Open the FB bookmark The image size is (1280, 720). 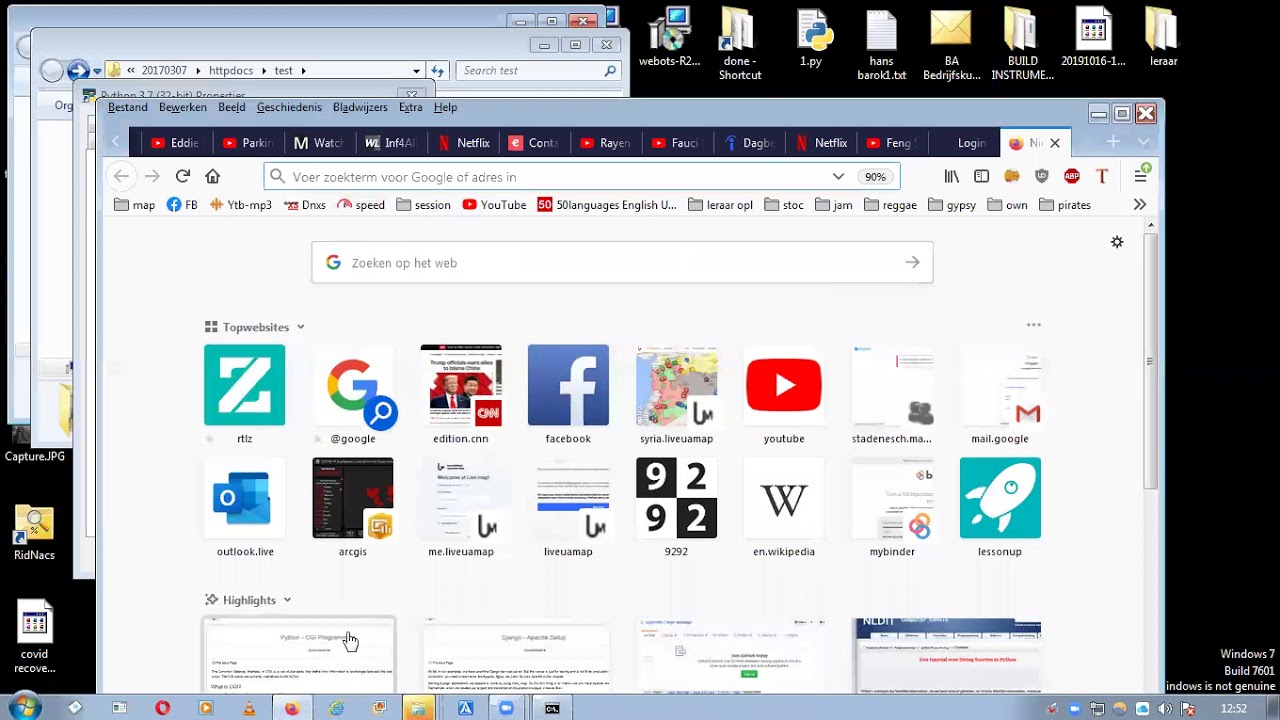182,205
